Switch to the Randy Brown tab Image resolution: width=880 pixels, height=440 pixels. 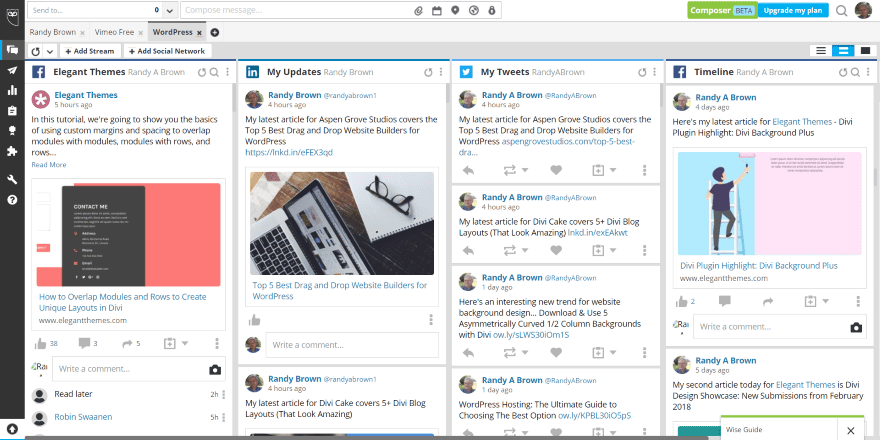[52, 33]
